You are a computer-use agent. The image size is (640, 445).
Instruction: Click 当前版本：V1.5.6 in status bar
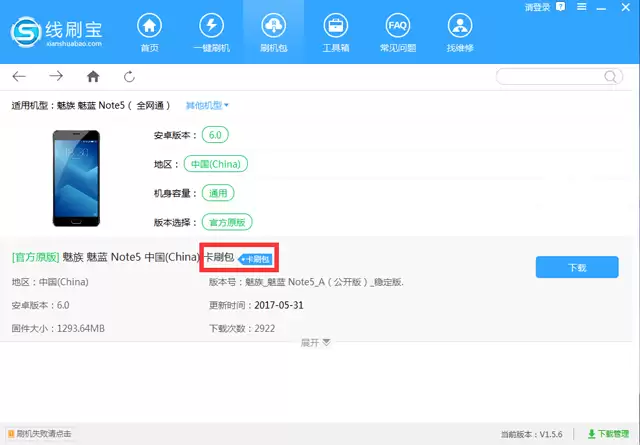(532, 434)
